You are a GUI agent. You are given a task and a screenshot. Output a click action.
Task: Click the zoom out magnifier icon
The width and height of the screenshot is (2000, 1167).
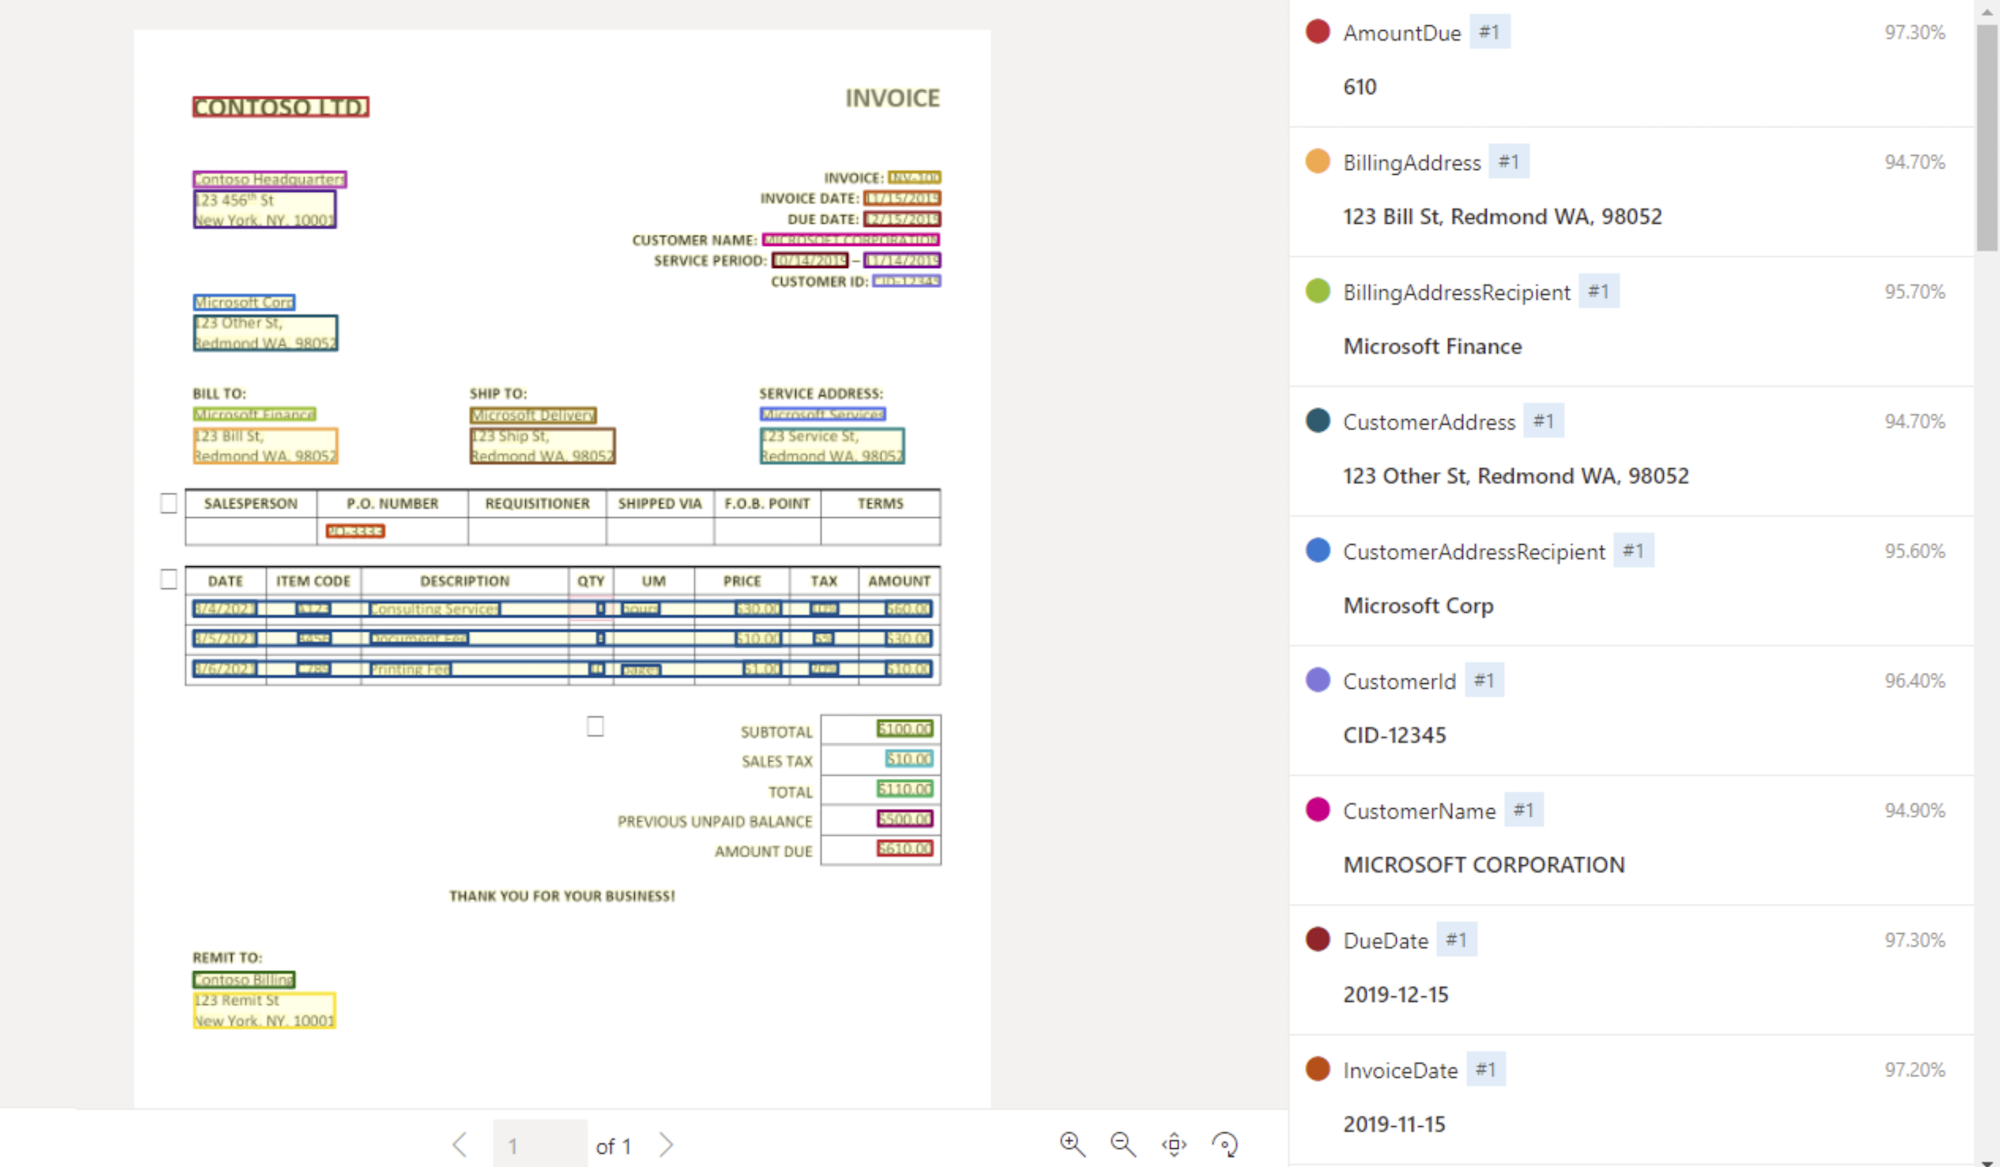point(1123,1144)
